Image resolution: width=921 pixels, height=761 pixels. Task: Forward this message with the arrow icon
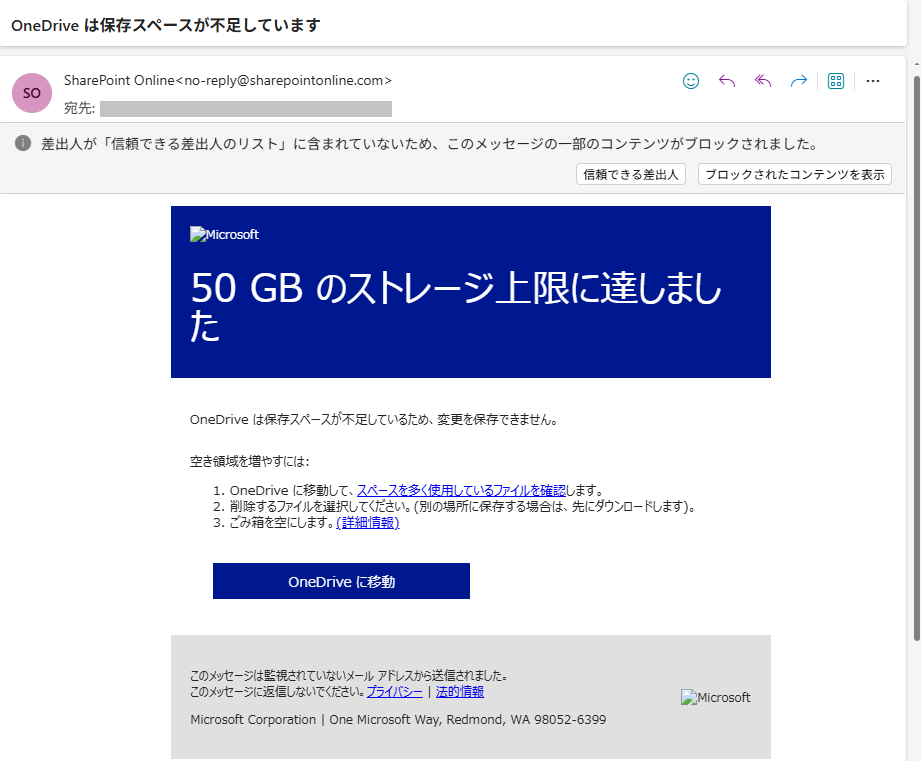(x=798, y=81)
